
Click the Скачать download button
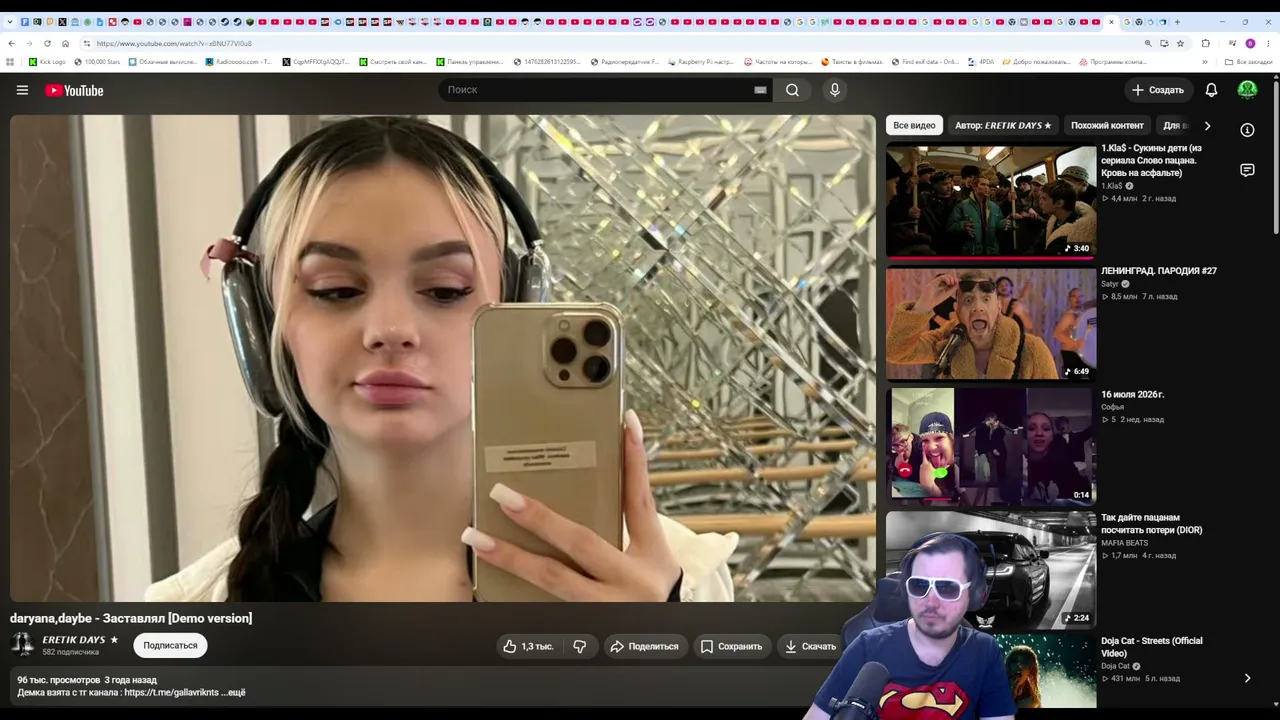click(810, 646)
